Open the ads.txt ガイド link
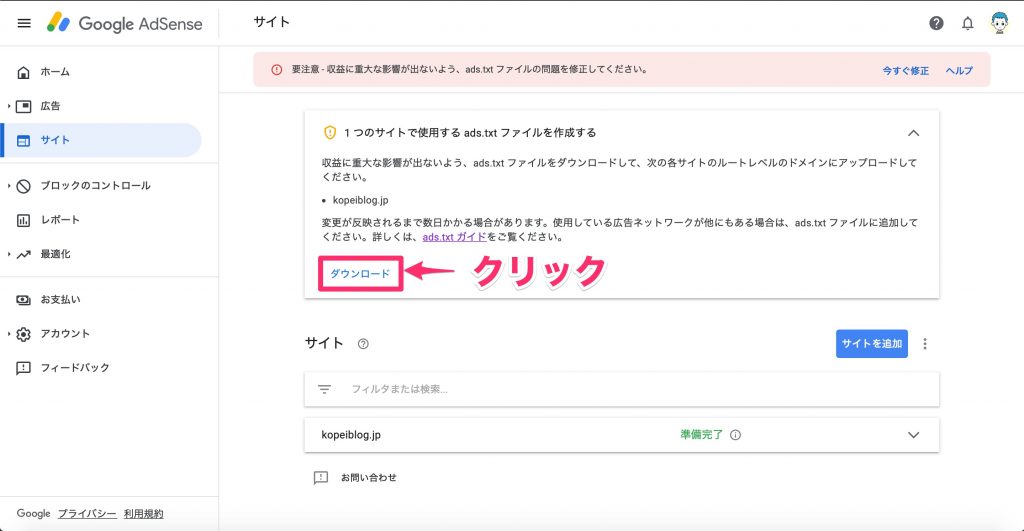 point(454,237)
